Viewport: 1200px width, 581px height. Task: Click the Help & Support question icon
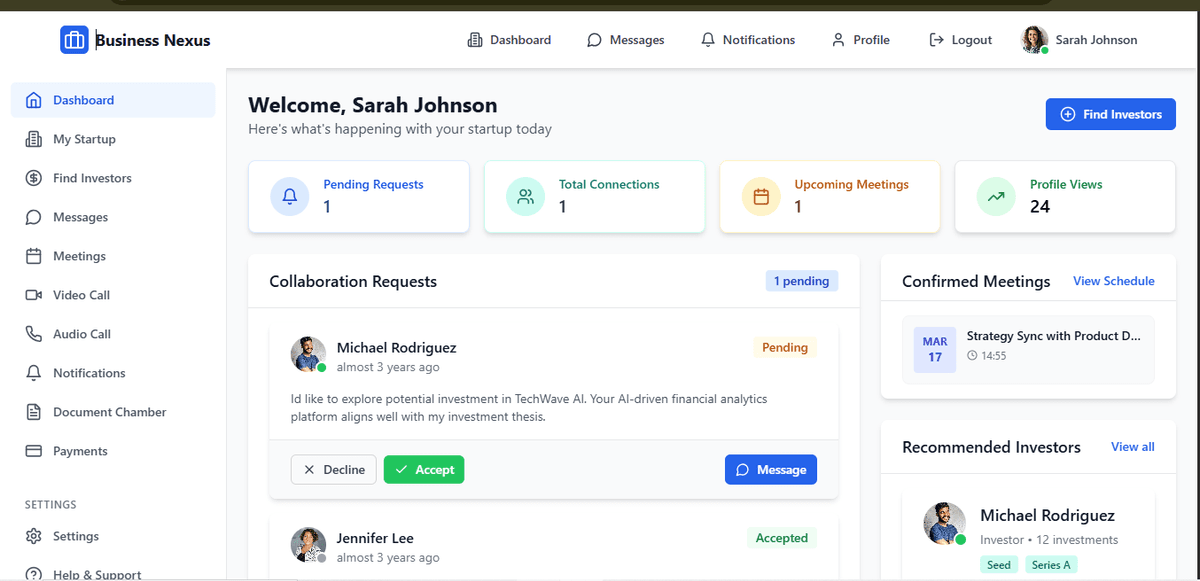pyautogui.click(x=34, y=574)
